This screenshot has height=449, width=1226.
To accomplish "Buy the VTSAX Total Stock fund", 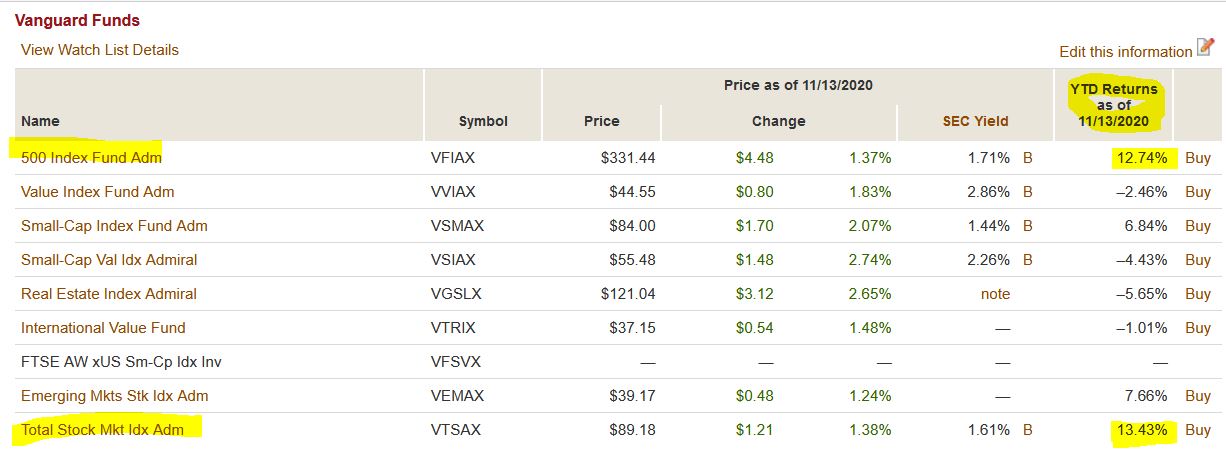I will pyautogui.click(x=1198, y=430).
